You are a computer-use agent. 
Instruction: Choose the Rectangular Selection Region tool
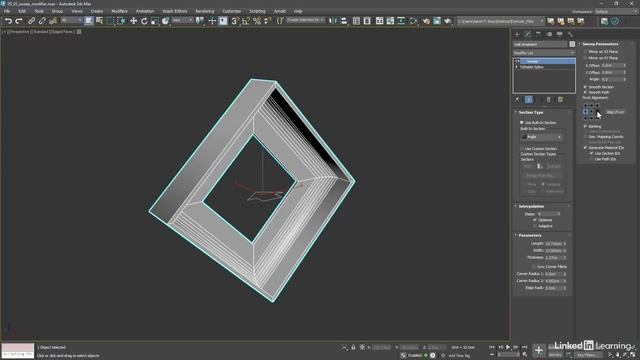coord(110,21)
